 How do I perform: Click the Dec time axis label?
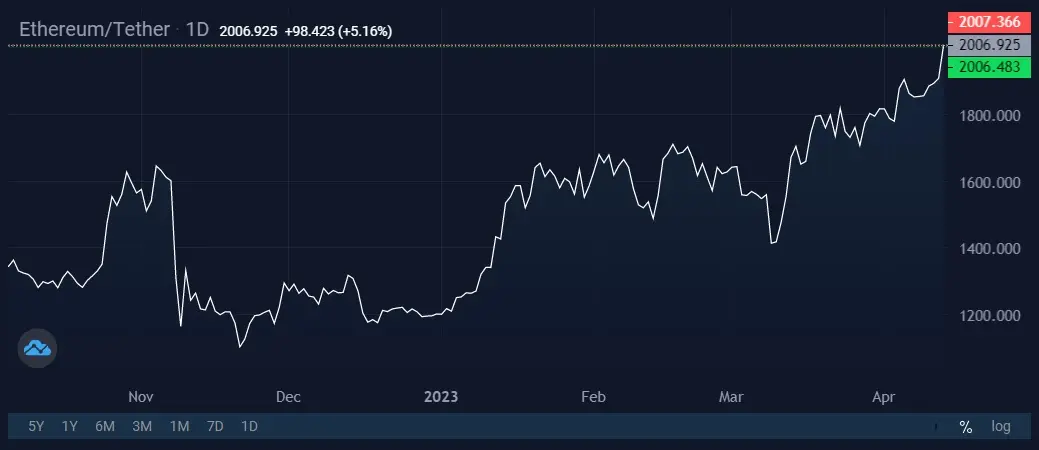(288, 397)
